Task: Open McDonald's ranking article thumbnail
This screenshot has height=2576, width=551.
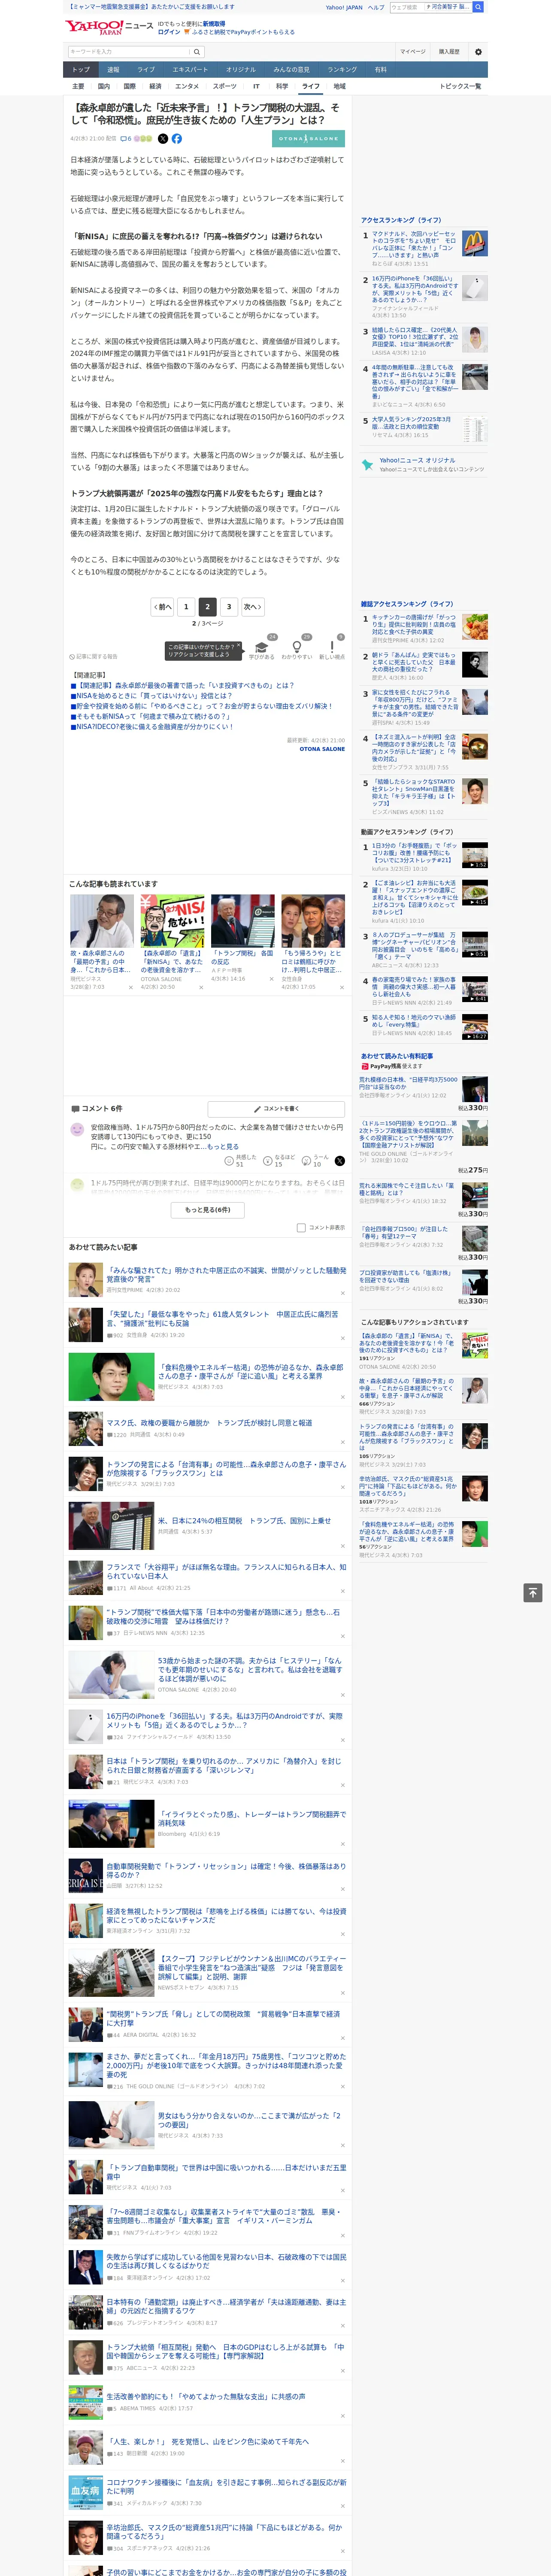Action: pos(474,243)
